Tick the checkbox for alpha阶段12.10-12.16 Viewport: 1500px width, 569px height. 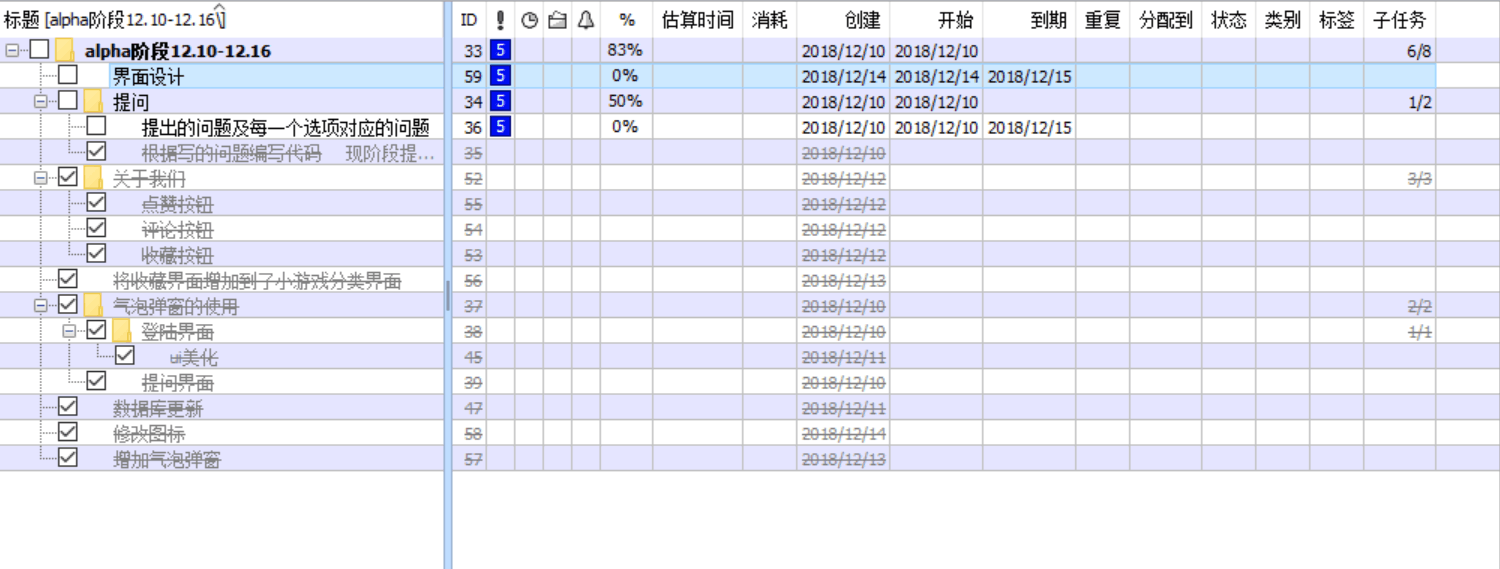[x=39, y=49]
